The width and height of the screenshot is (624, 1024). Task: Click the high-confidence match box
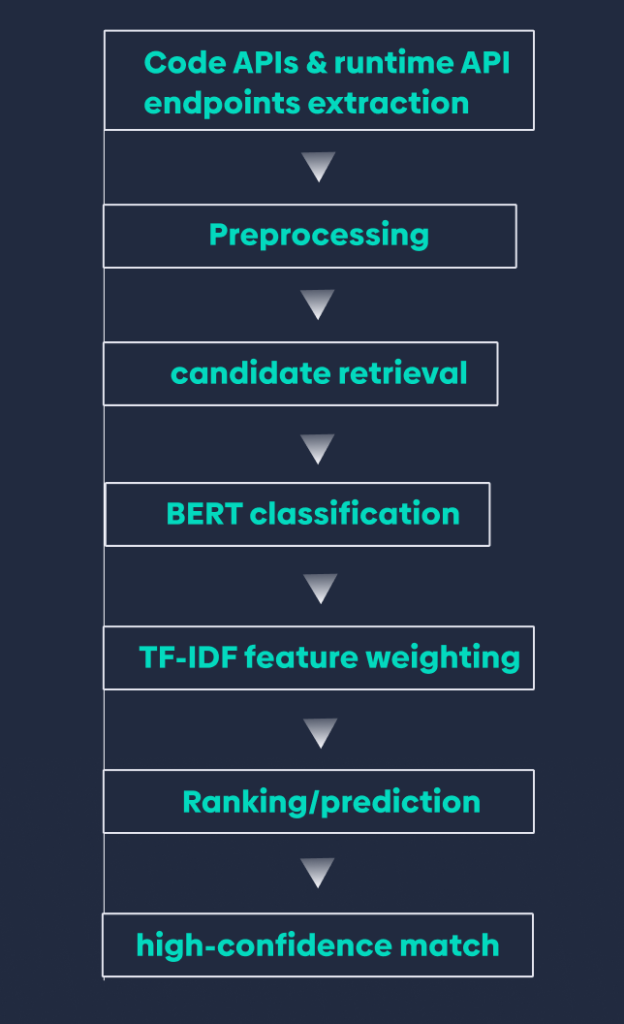pos(318,945)
